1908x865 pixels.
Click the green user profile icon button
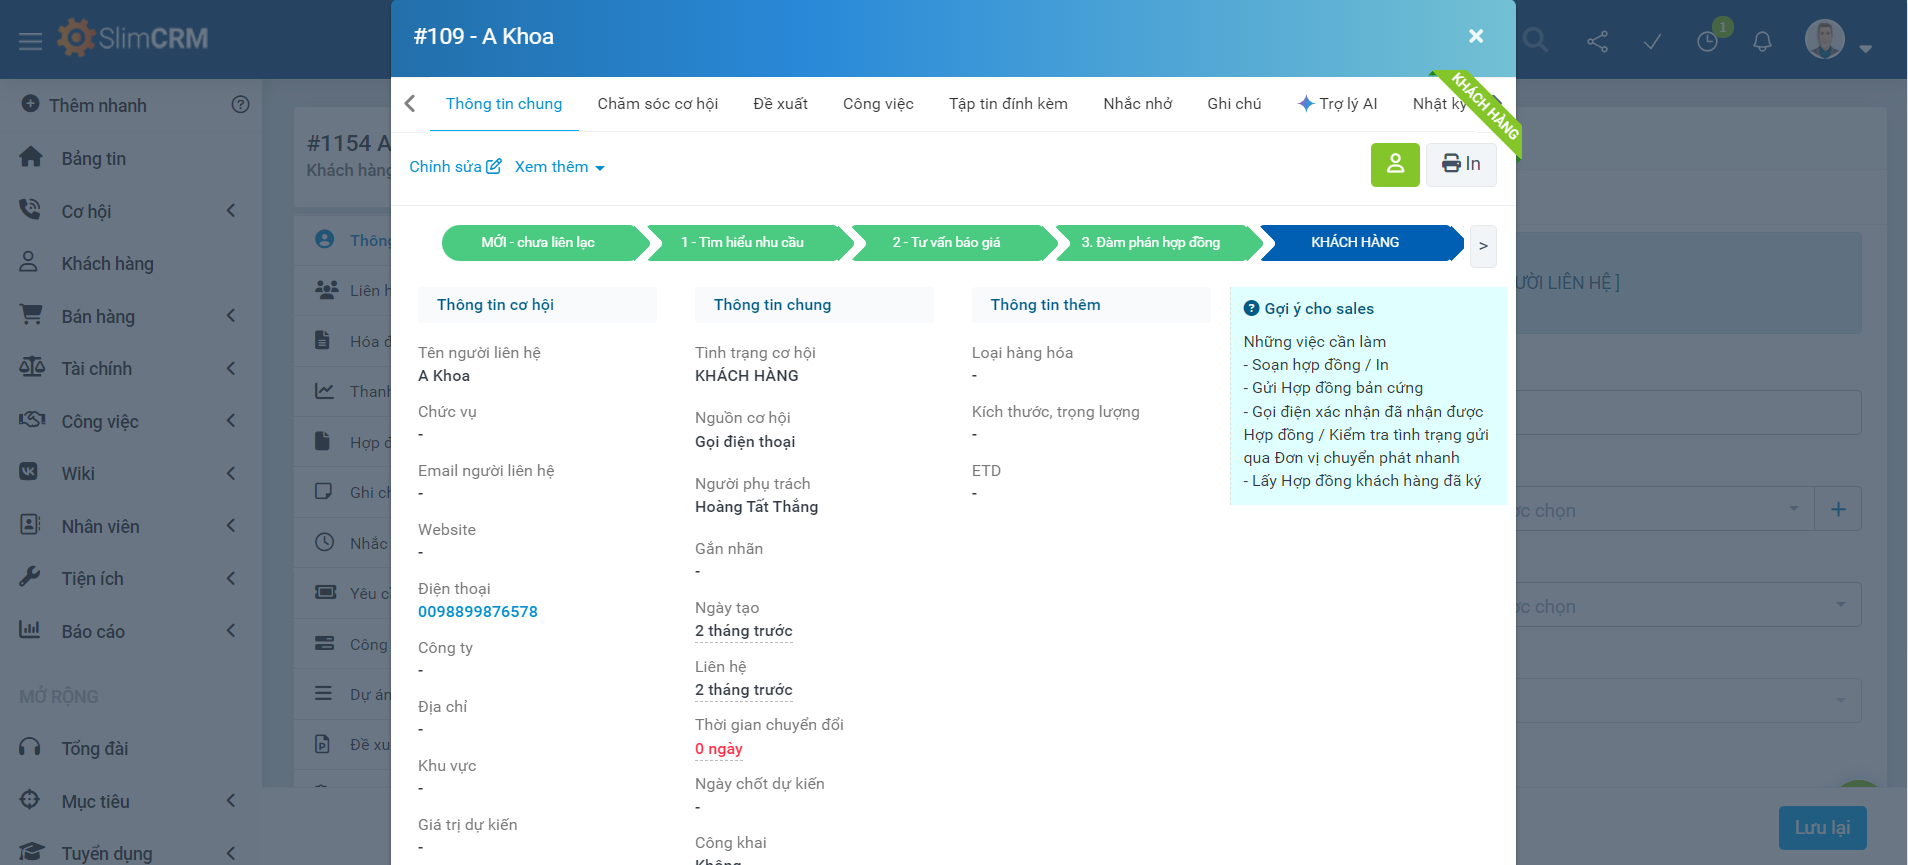[1394, 165]
